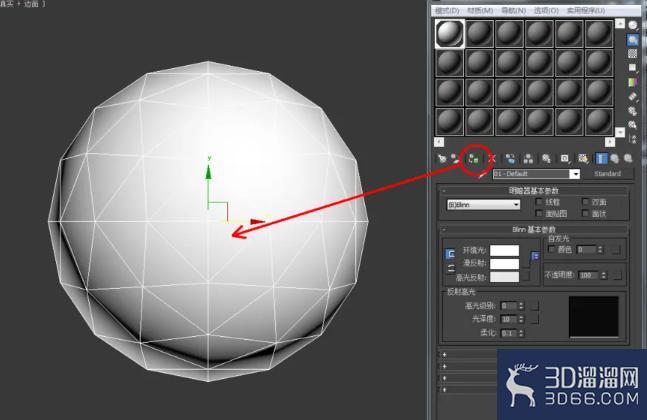Click the 漫反射 diffuse color swatch
This screenshot has height=420, width=647.
point(505,263)
